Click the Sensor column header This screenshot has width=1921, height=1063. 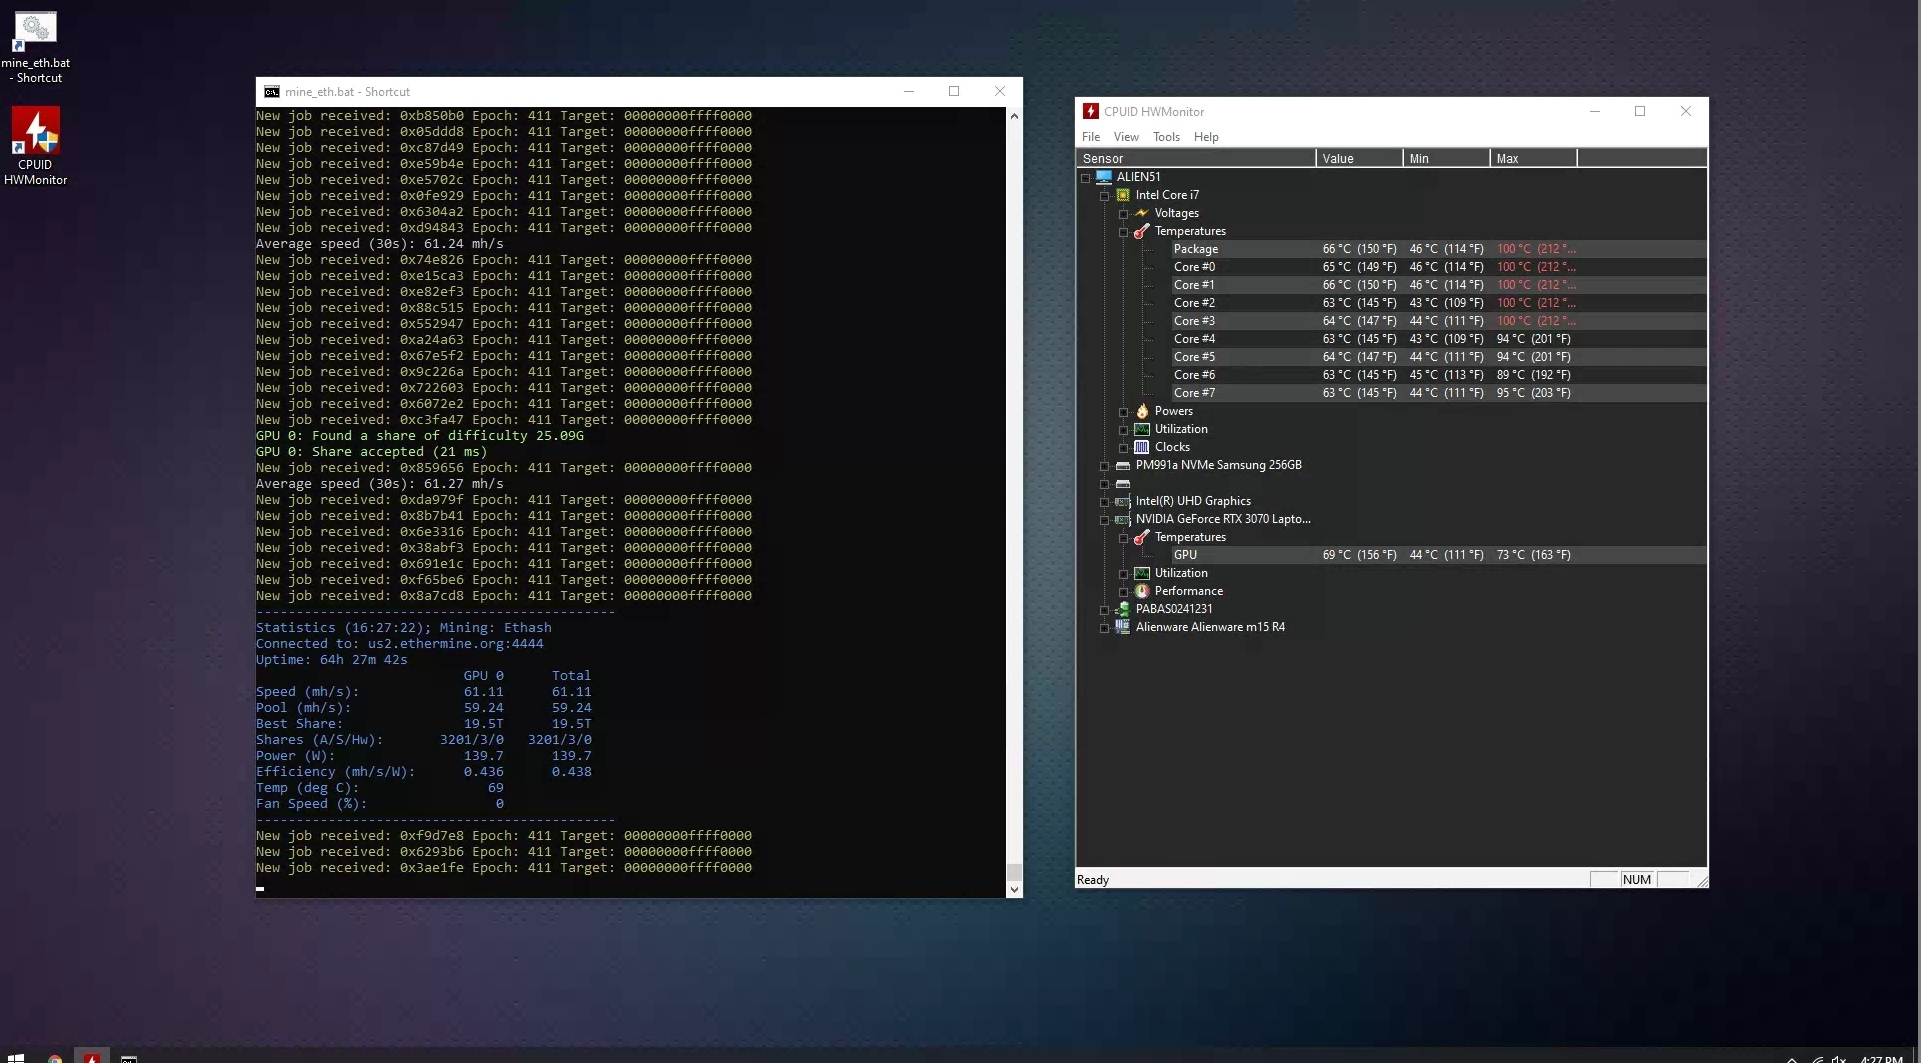point(1196,158)
